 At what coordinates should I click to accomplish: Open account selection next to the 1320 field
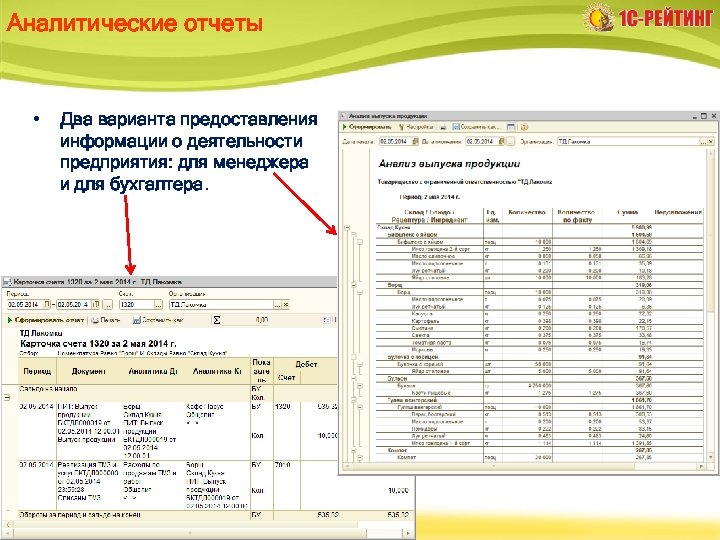(x=158, y=304)
